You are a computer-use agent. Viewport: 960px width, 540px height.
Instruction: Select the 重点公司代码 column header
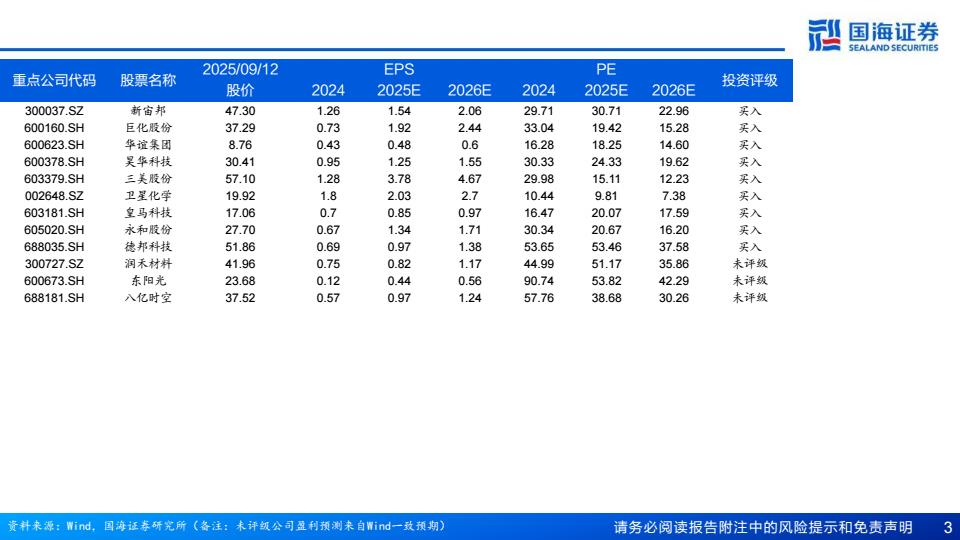point(54,80)
